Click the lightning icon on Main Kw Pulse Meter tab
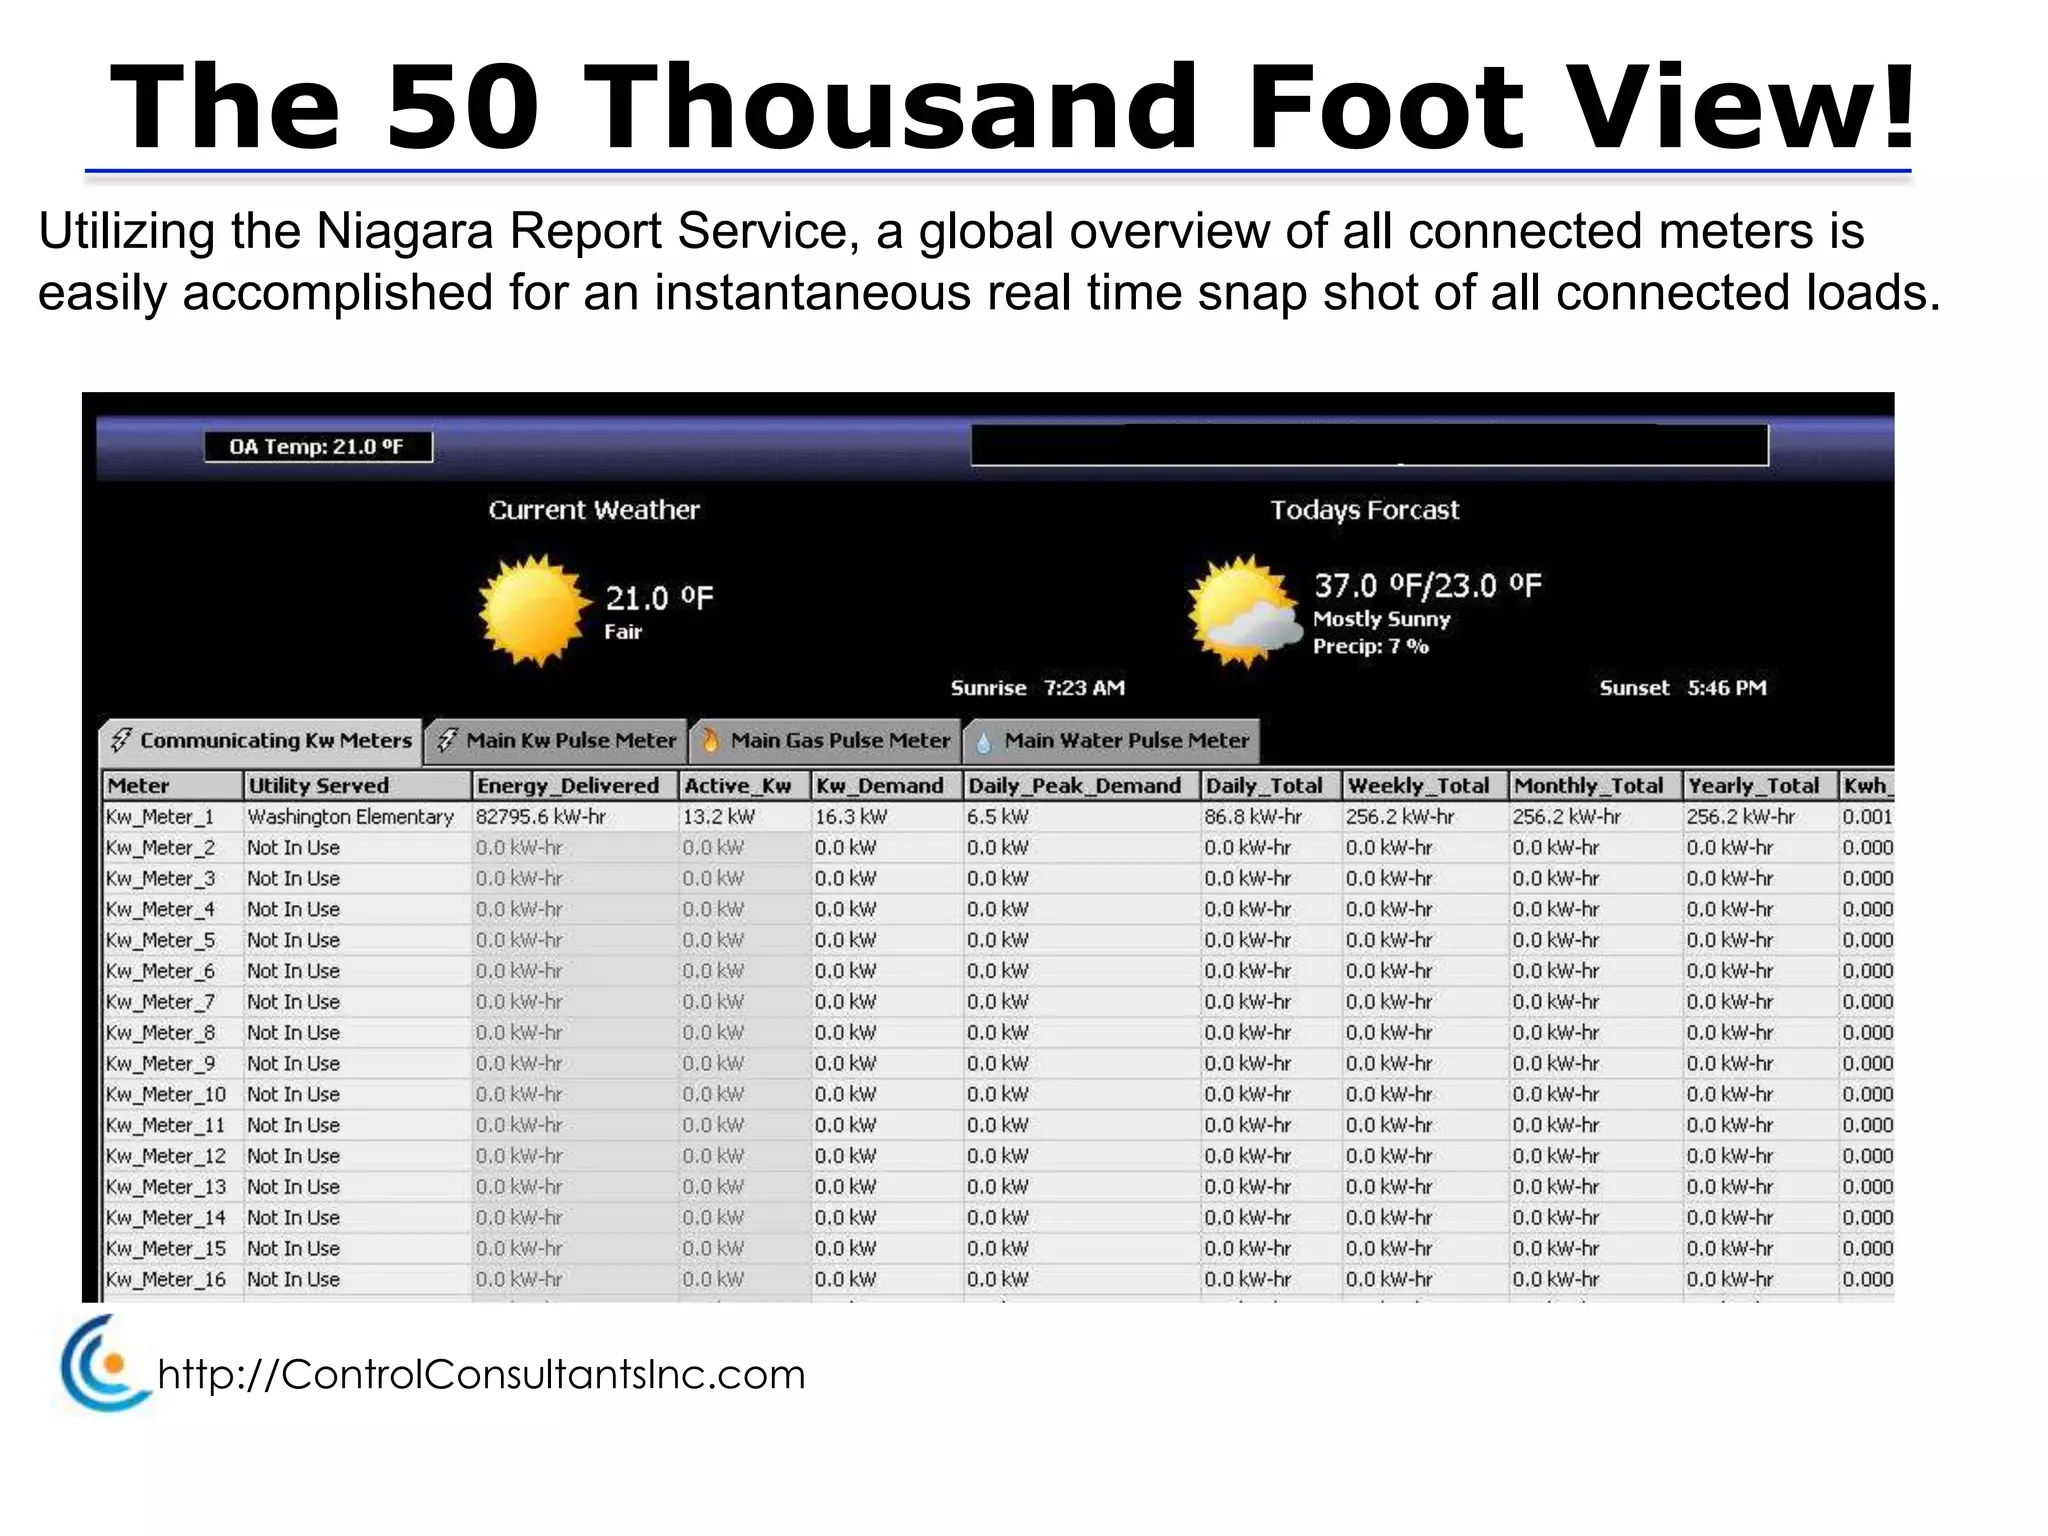Image resolution: width=2048 pixels, height=1536 pixels. coord(448,740)
